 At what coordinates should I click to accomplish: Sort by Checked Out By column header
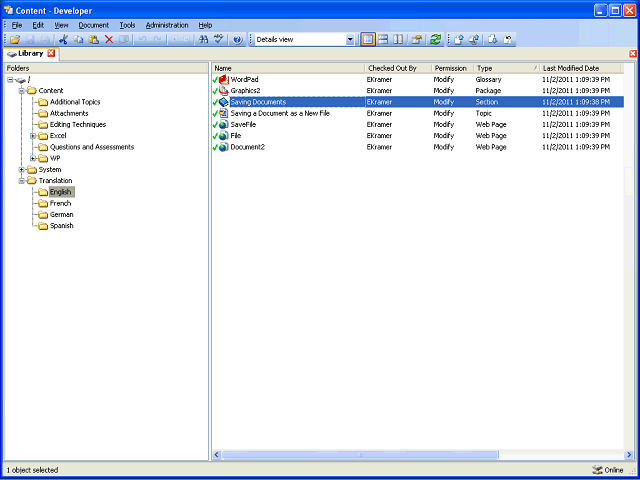click(x=398, y=68)
